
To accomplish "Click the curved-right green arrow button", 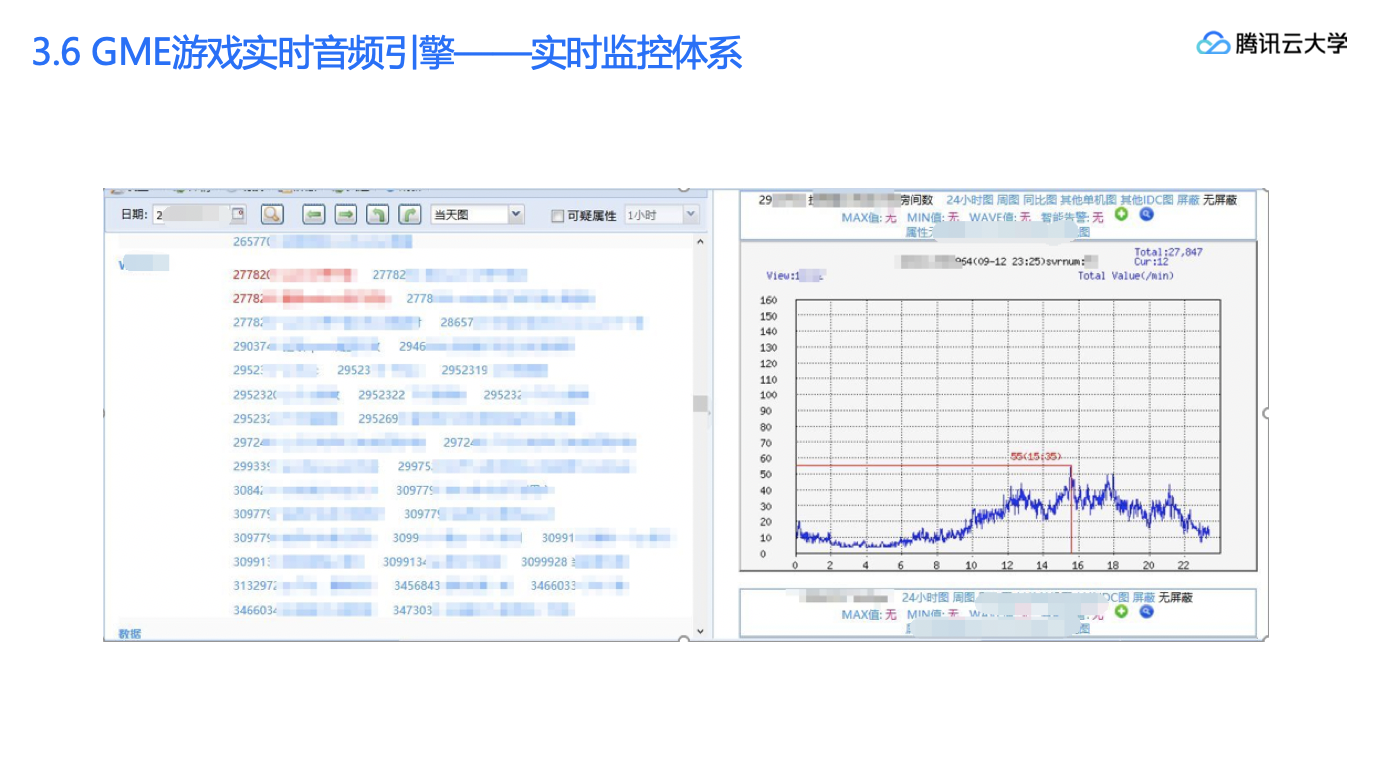I will coord(410,214).
